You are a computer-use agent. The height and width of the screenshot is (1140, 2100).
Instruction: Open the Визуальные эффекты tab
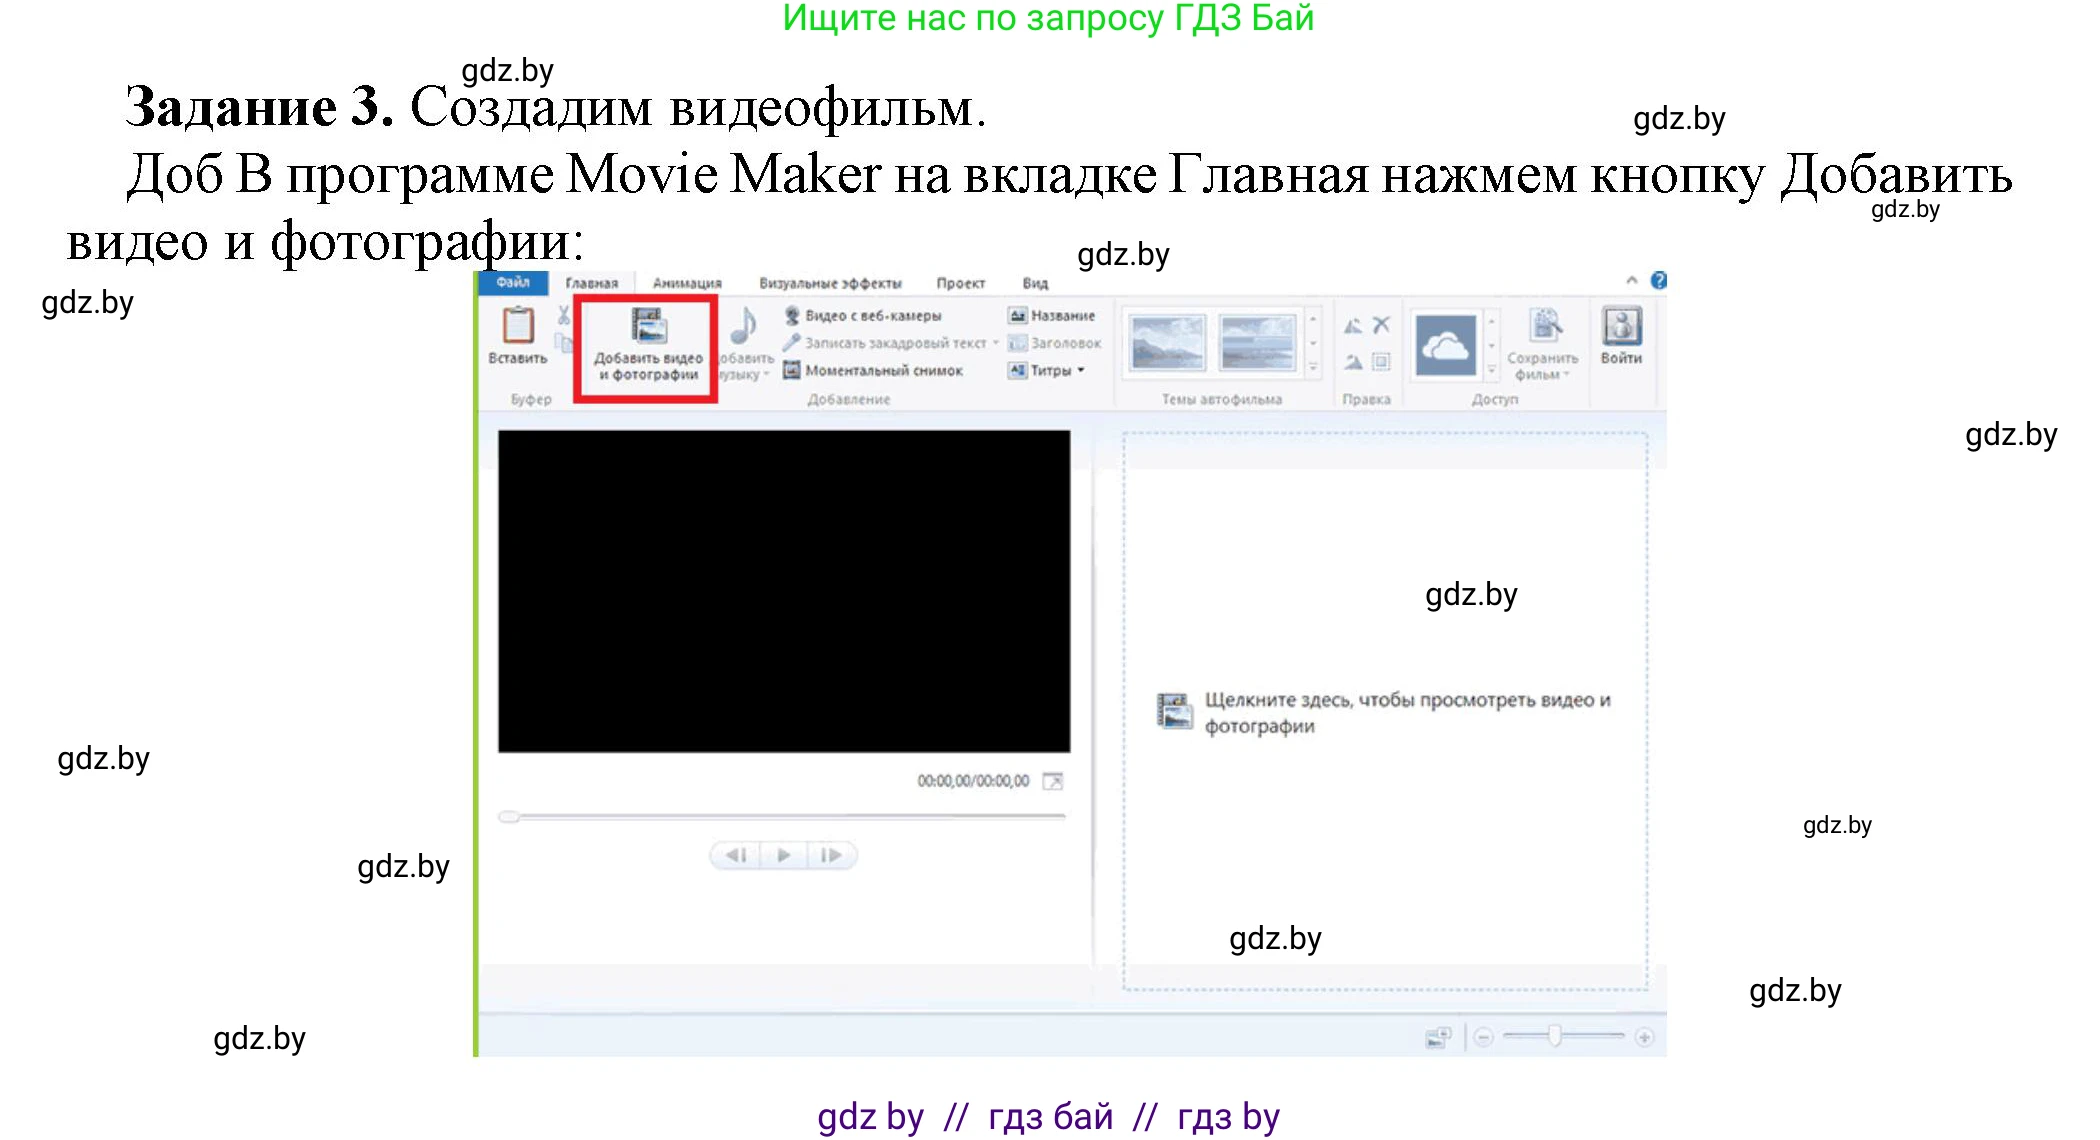tap(829, 283)
